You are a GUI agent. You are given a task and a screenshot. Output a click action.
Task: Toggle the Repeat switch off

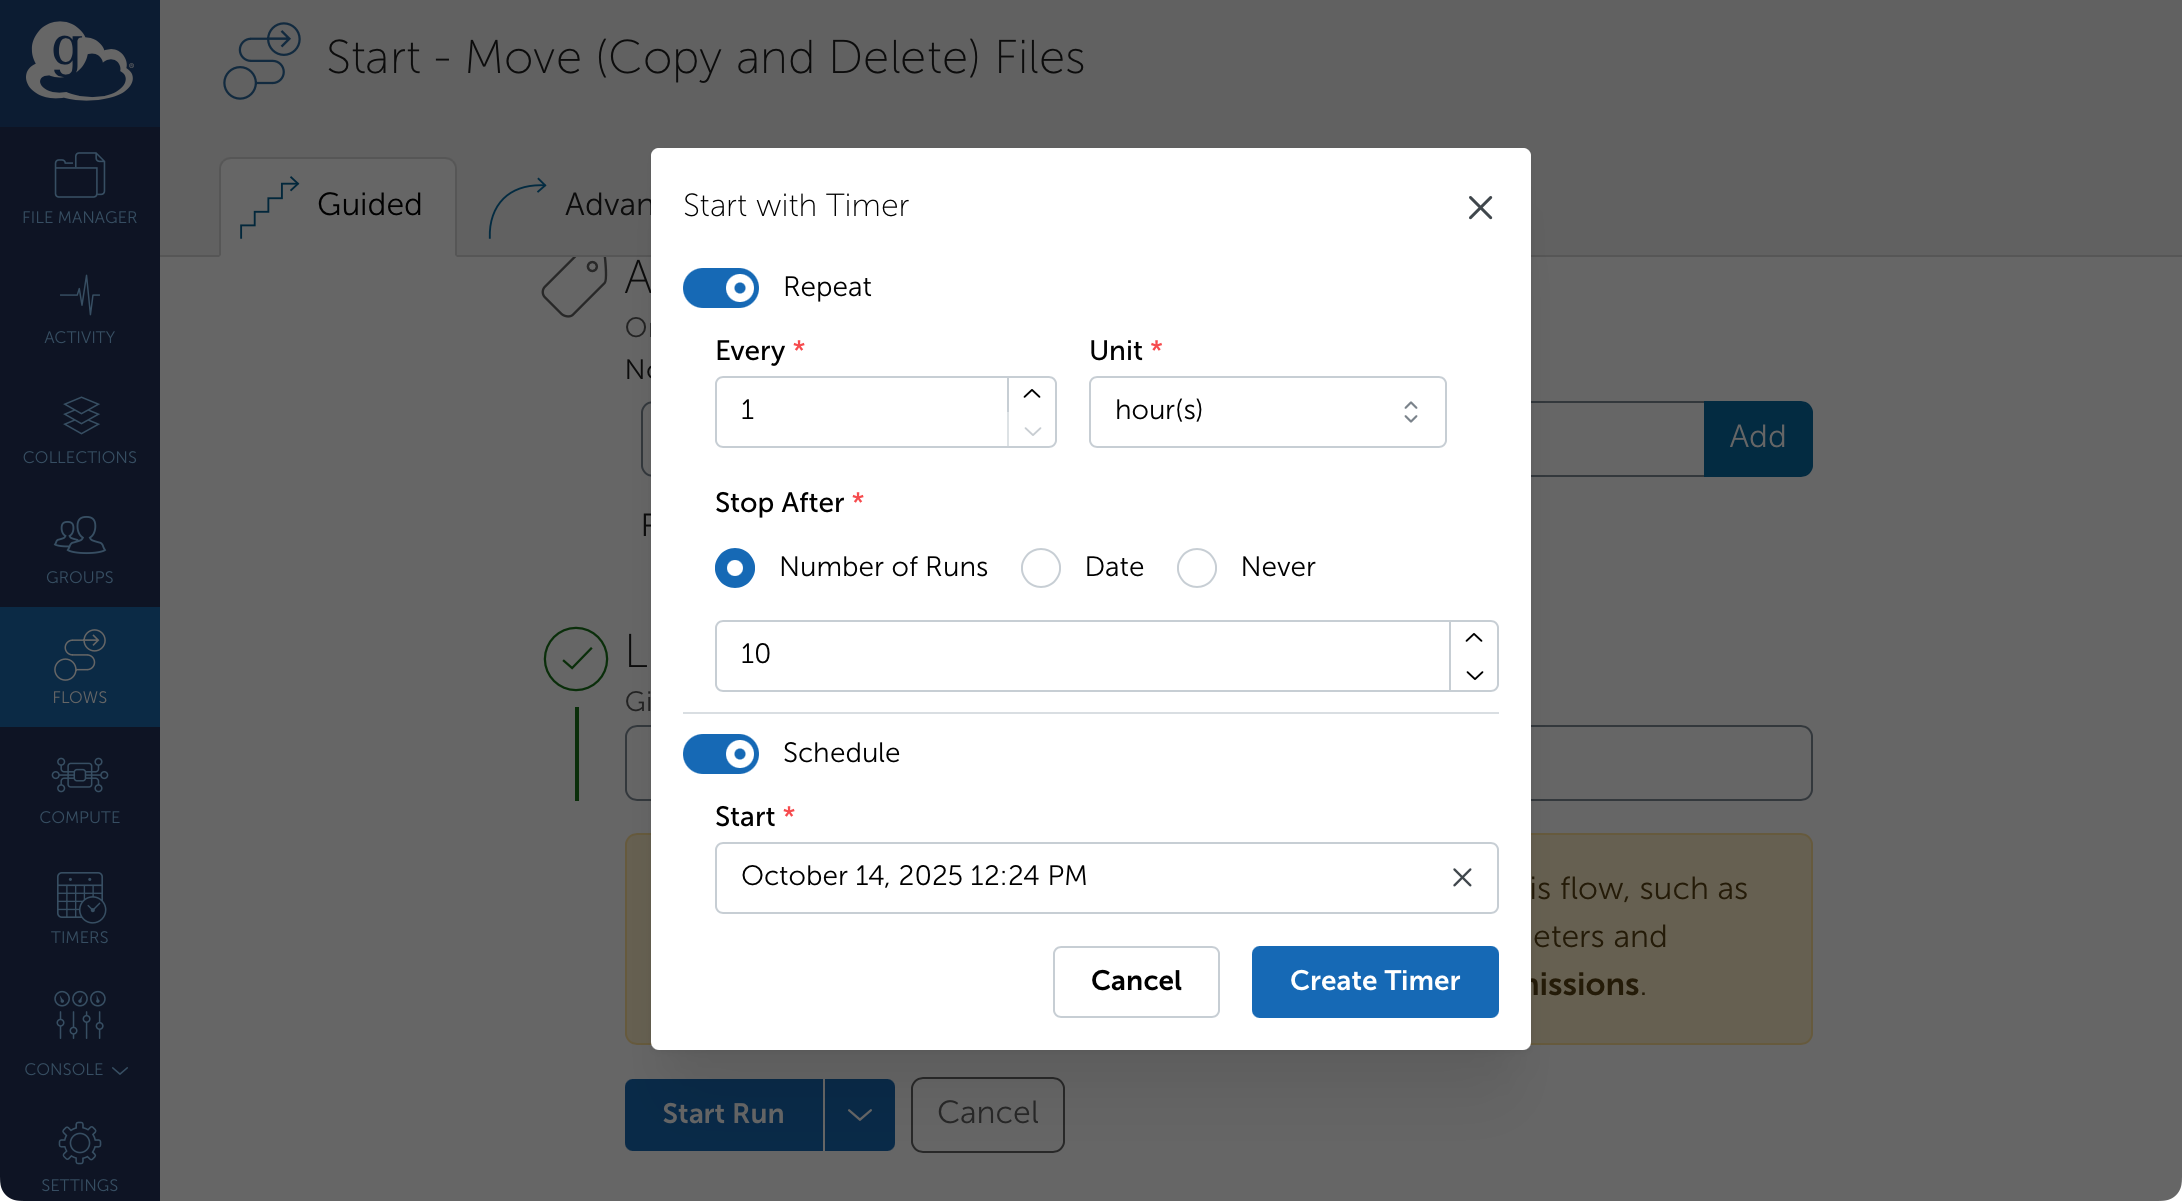pyautogui.click(x=720, y=288)
